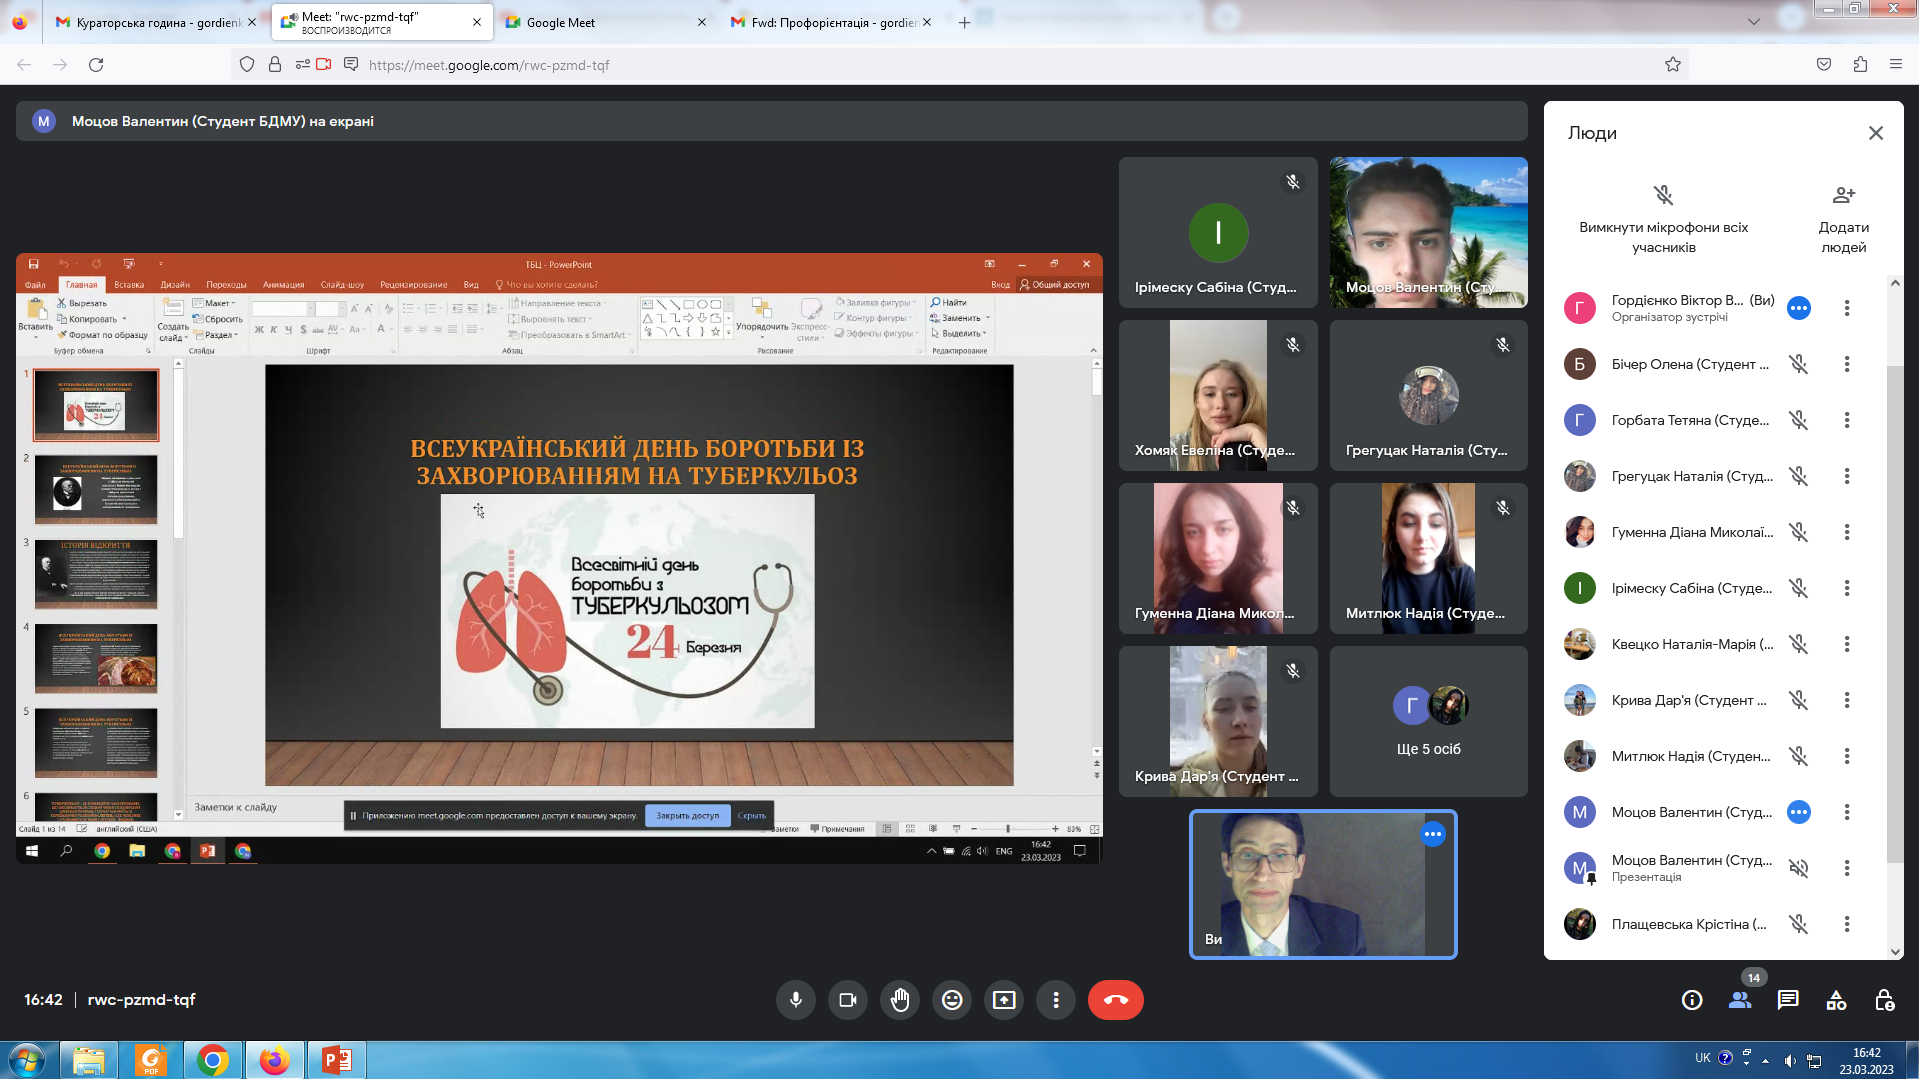
Task: Open options for Моцов Валентин Презентація row
Action: coord(1847,868)
